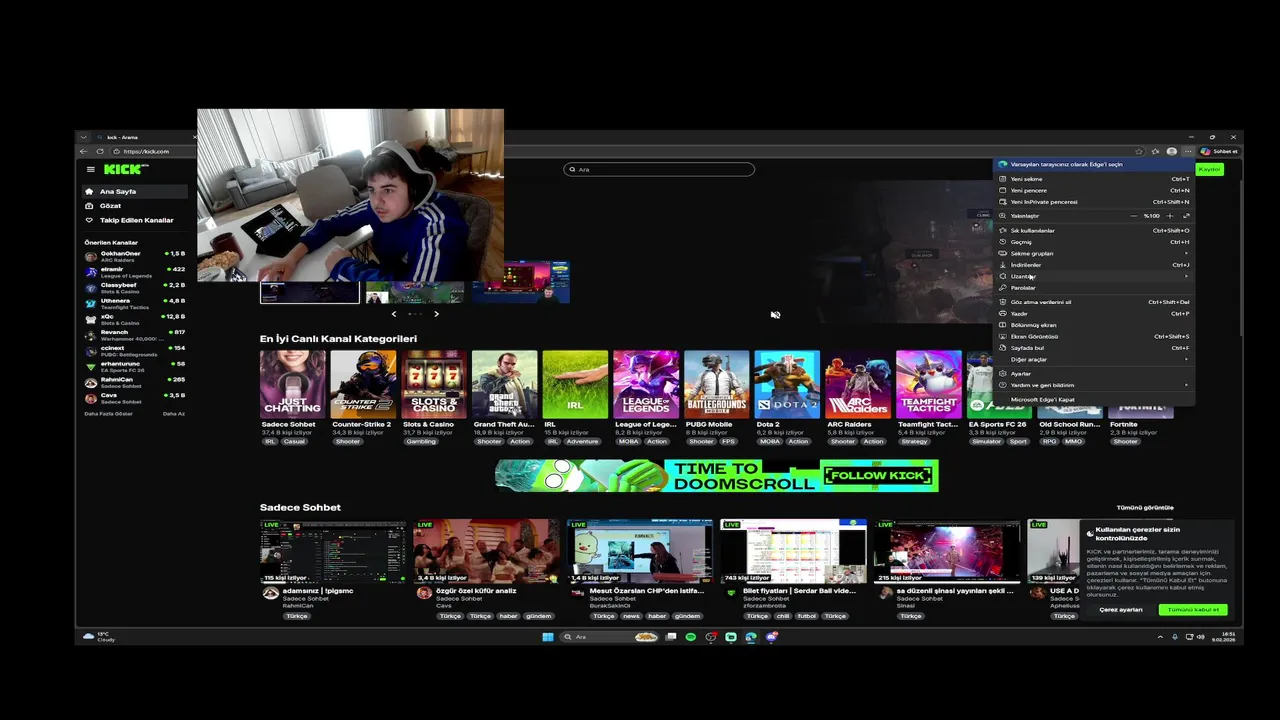The height and width of the screenshot is (720, 1280).
Task: Open İndirilenler from the Edge menu
Action: coord(1094,265)
